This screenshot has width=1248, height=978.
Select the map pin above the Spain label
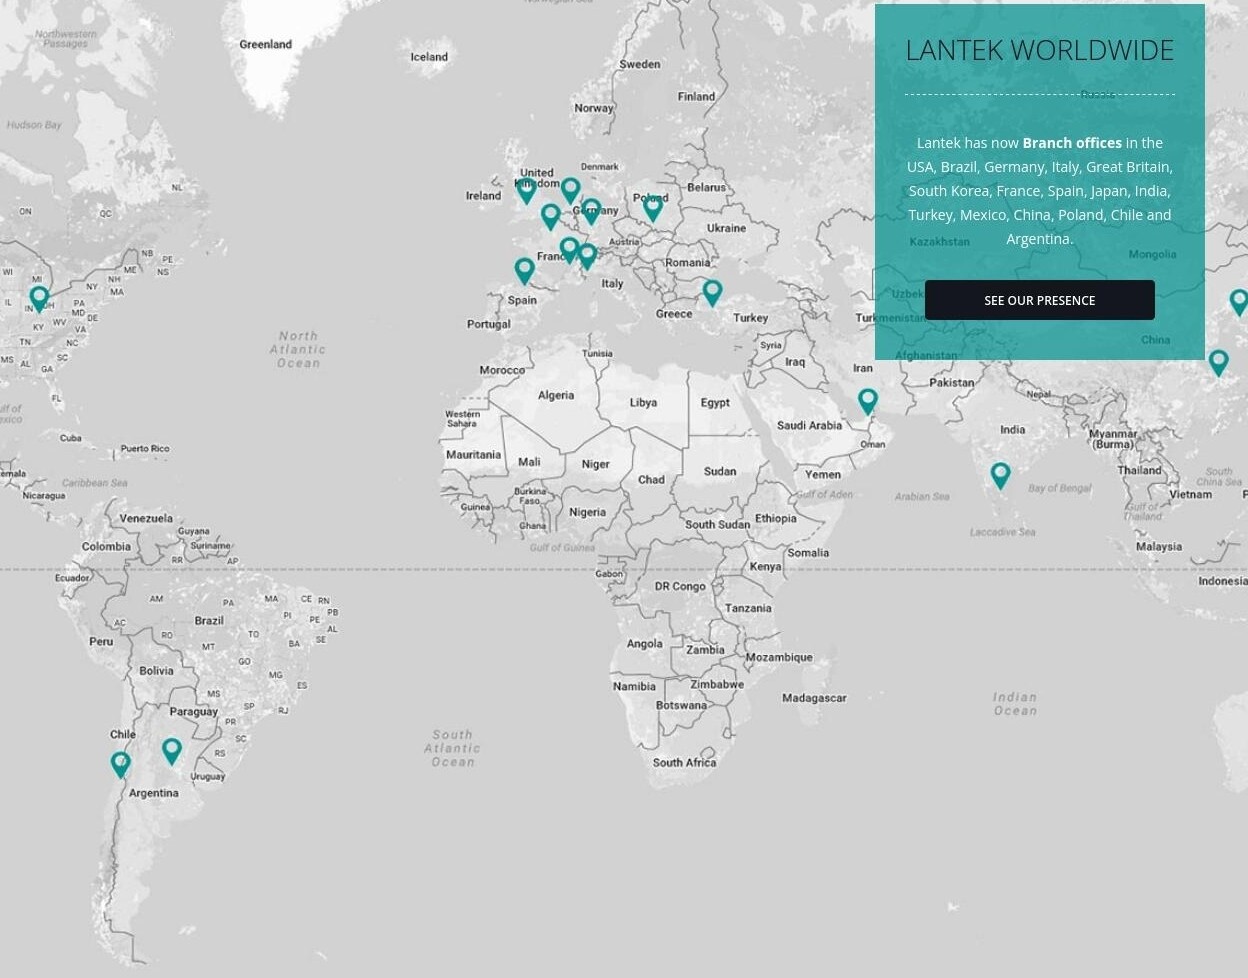pos(524,271)
